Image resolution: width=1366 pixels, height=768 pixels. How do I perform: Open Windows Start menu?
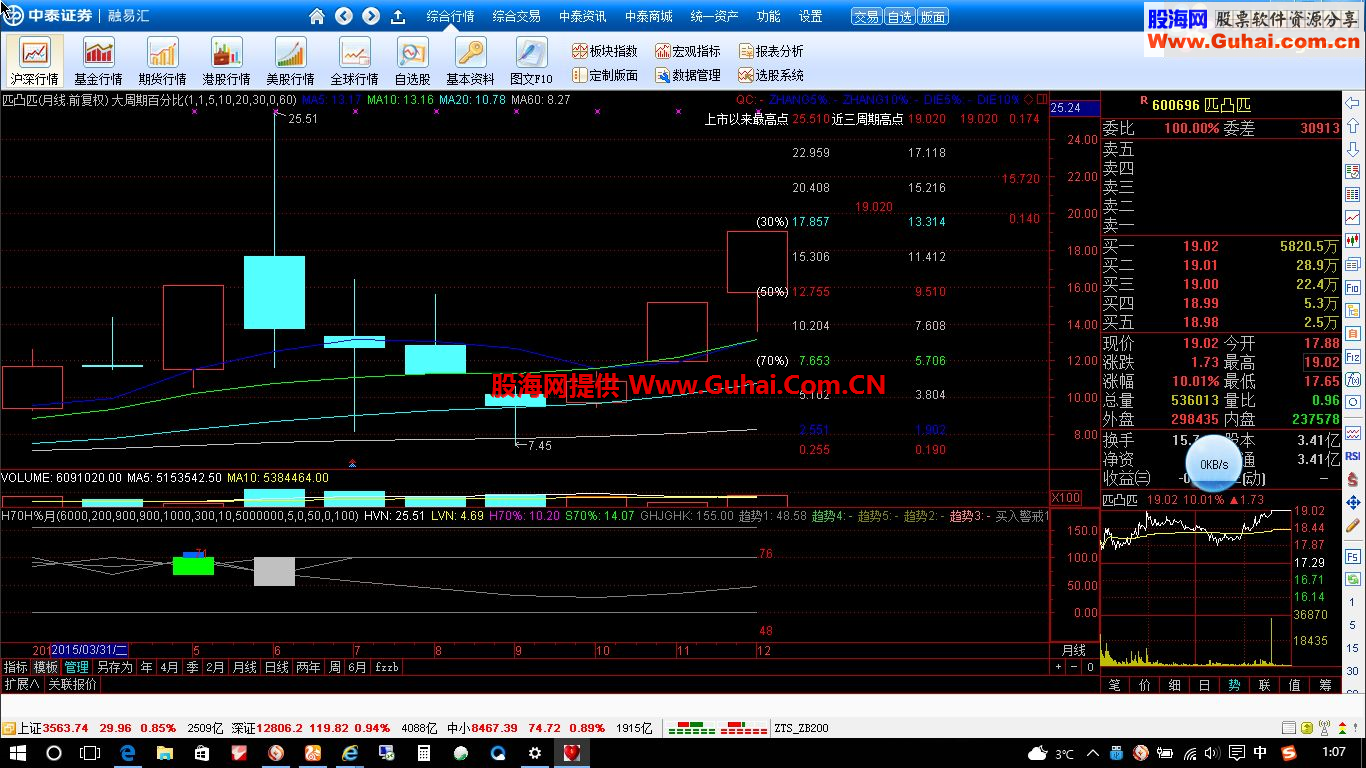(x=18, y=752)
